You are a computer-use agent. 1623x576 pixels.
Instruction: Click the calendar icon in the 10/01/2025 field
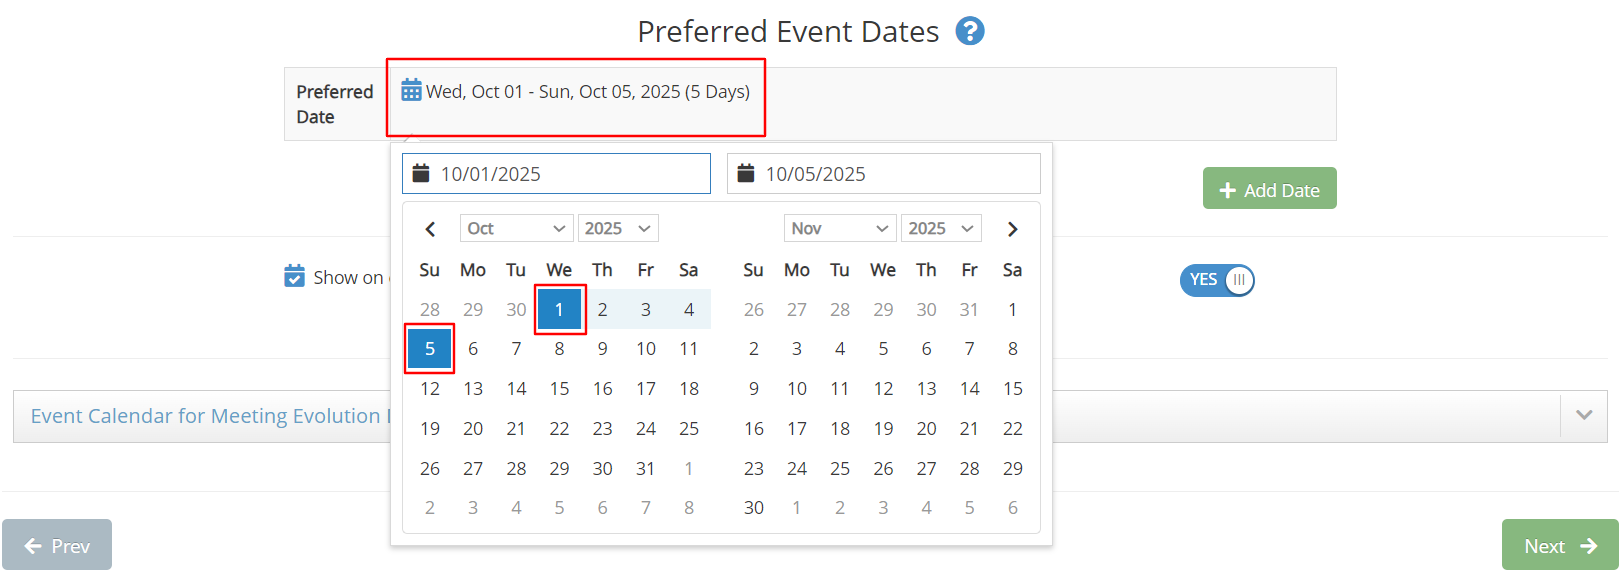(421, 172)
